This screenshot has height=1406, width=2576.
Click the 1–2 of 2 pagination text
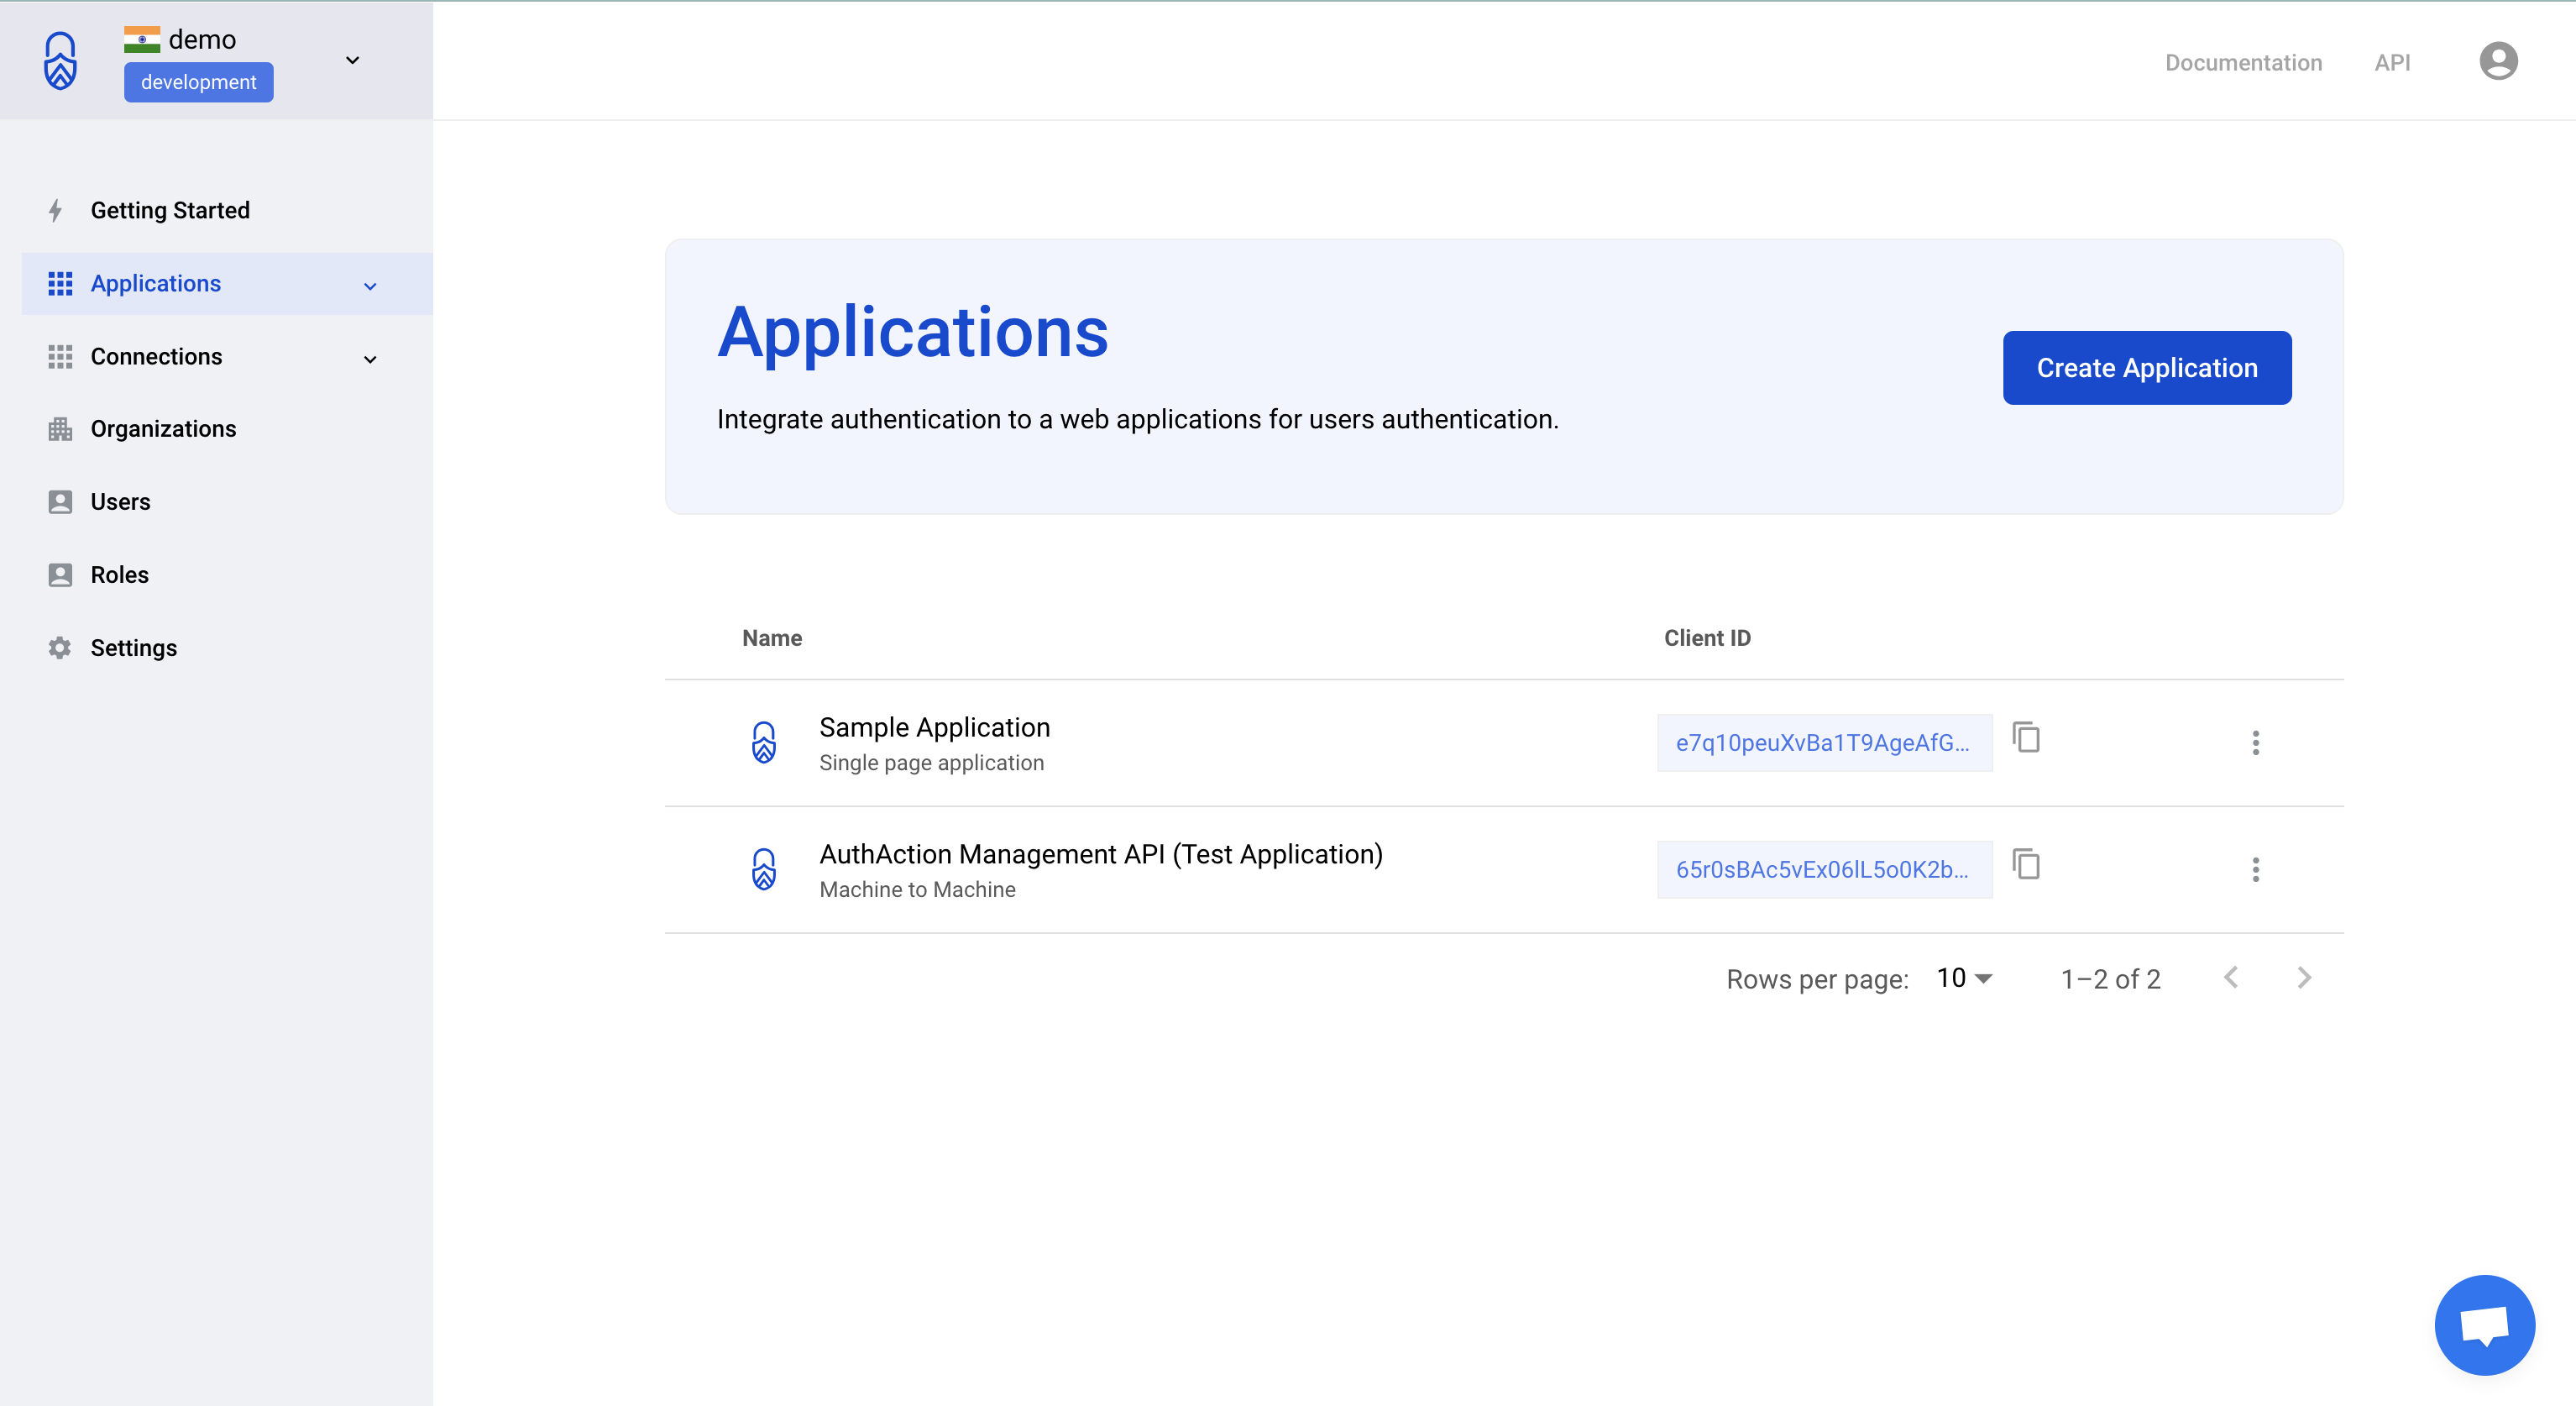(2110, 979)
